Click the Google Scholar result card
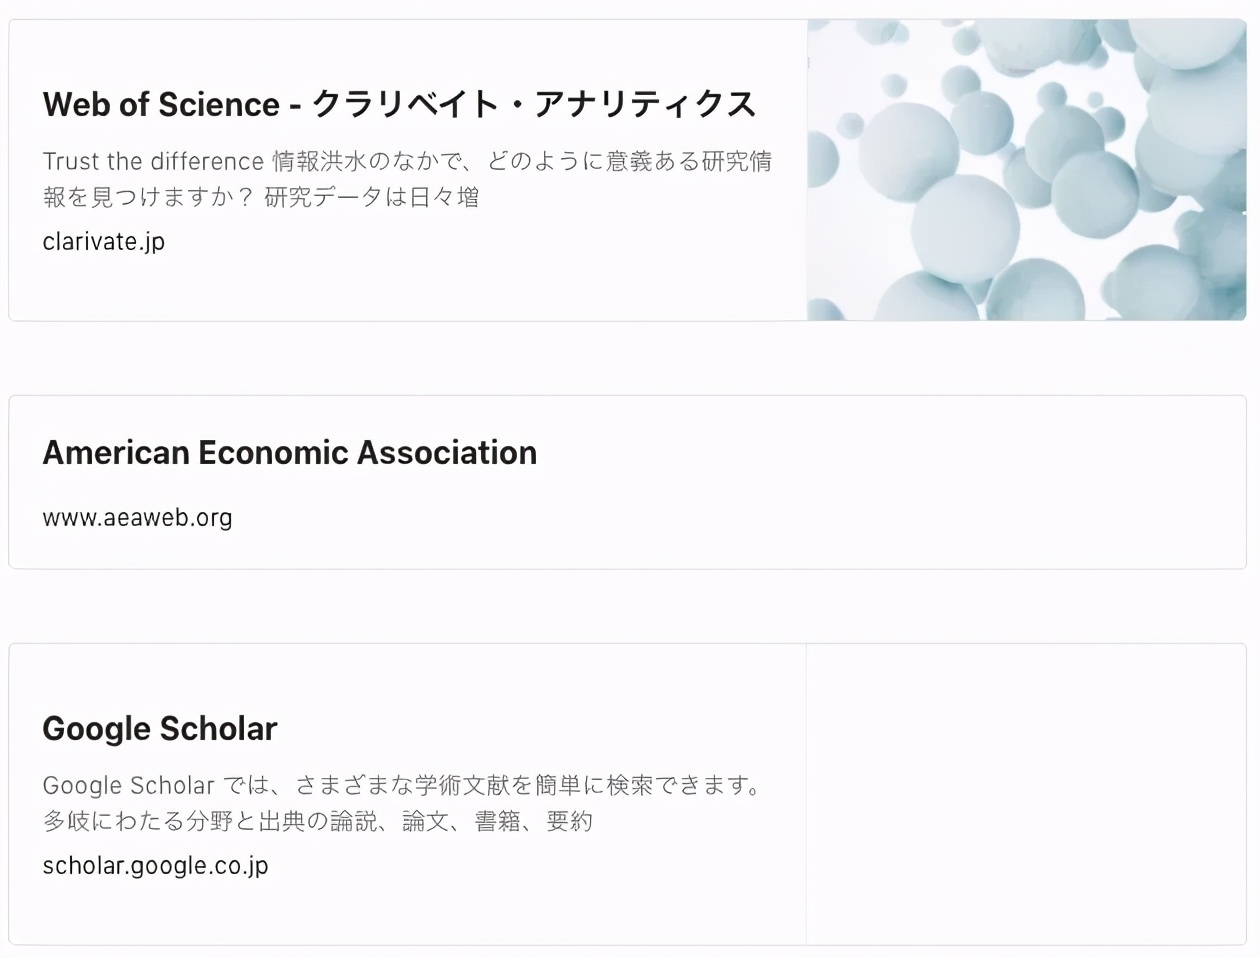Image resolution: width=1260 pixels, height=958 pixels. click(400, 795)
